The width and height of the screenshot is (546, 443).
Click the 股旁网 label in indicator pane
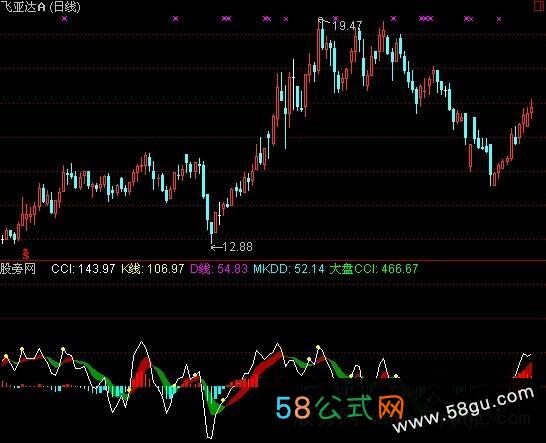pos(18,269)
